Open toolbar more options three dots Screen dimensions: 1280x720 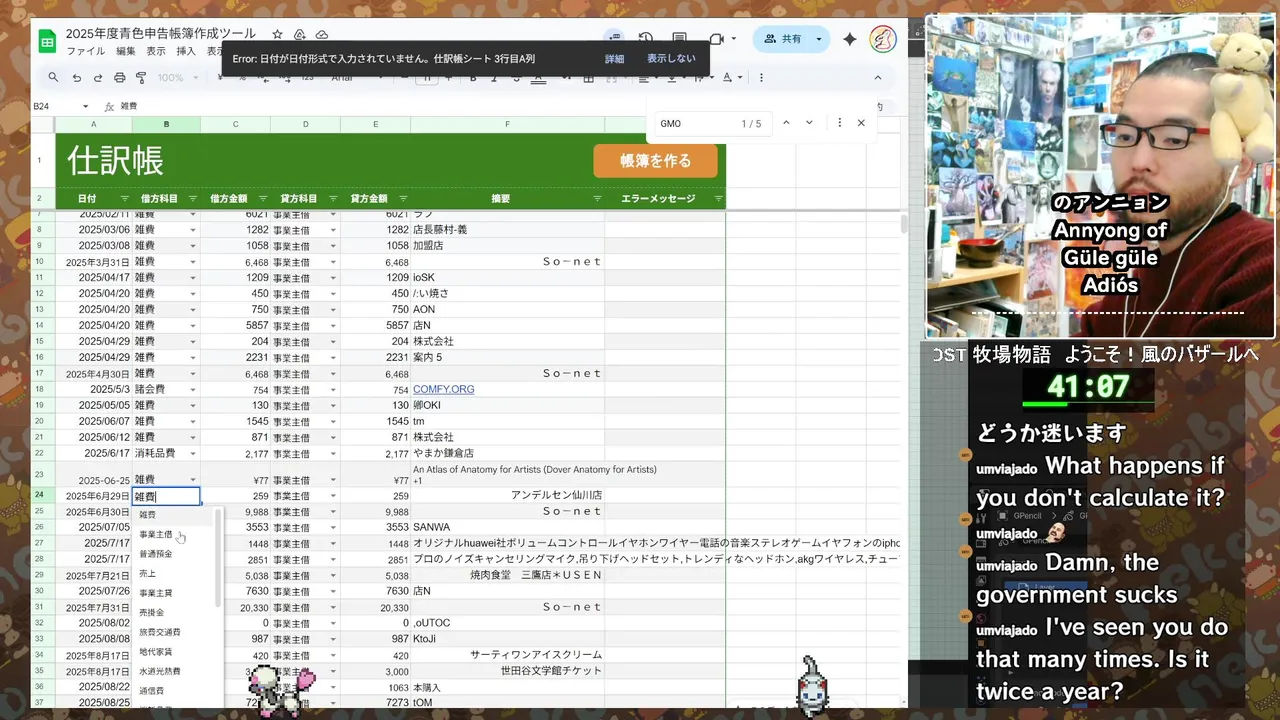(x=762, y=77)
